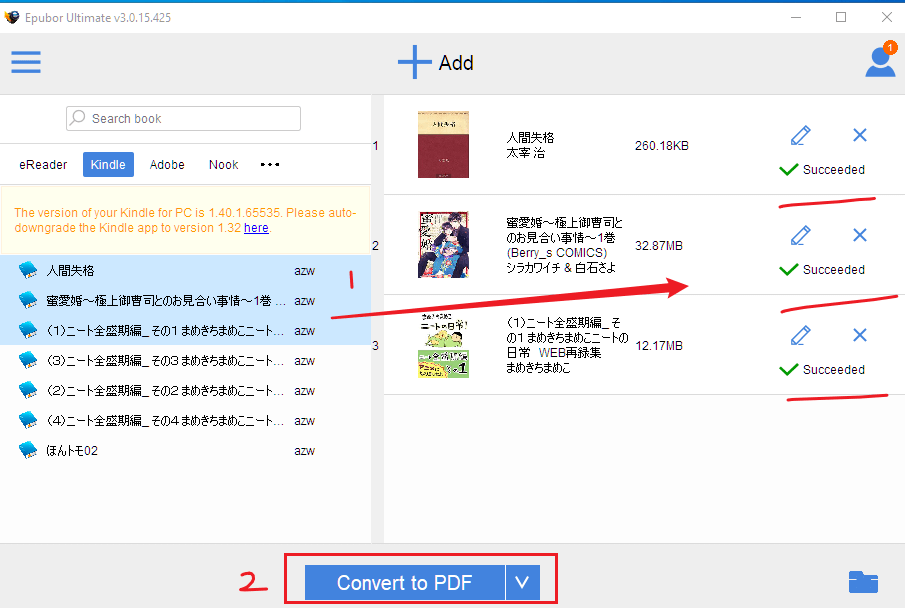Click author 太宰 治 in first entry
Screen dimensions: 905x608
(x=525, y=153)
